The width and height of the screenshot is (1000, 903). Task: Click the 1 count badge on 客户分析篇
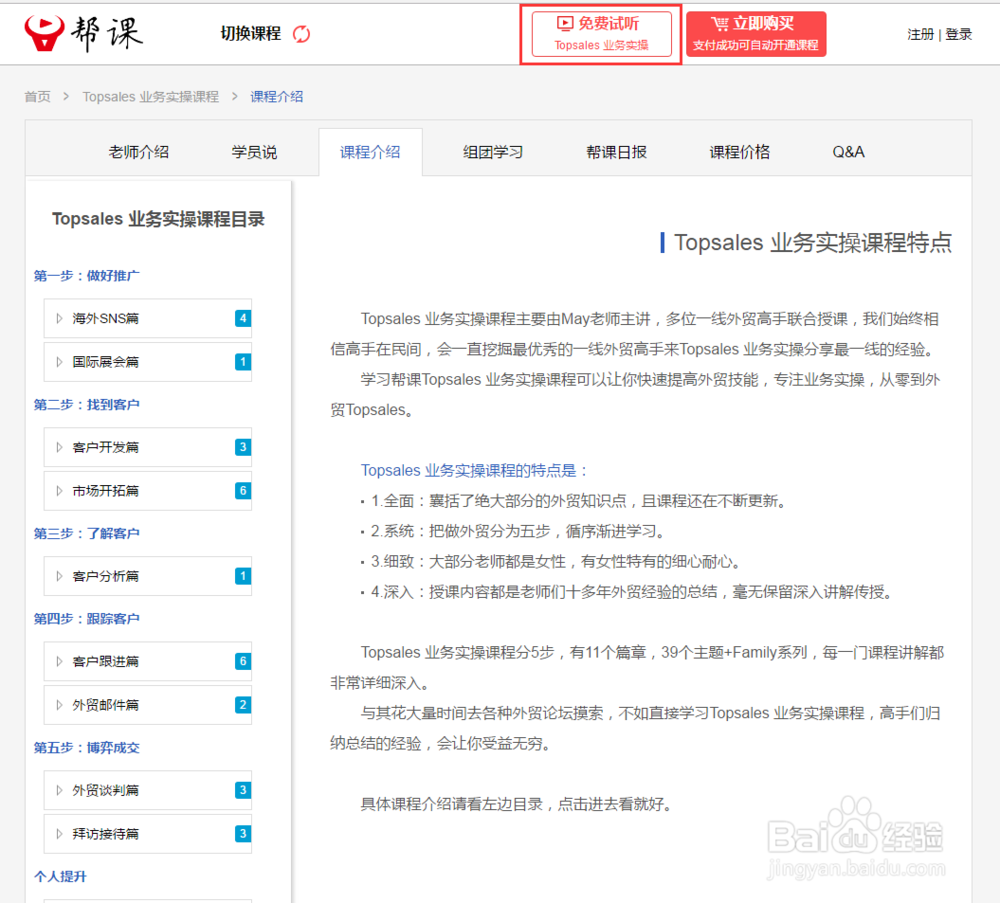coord(242,576)
